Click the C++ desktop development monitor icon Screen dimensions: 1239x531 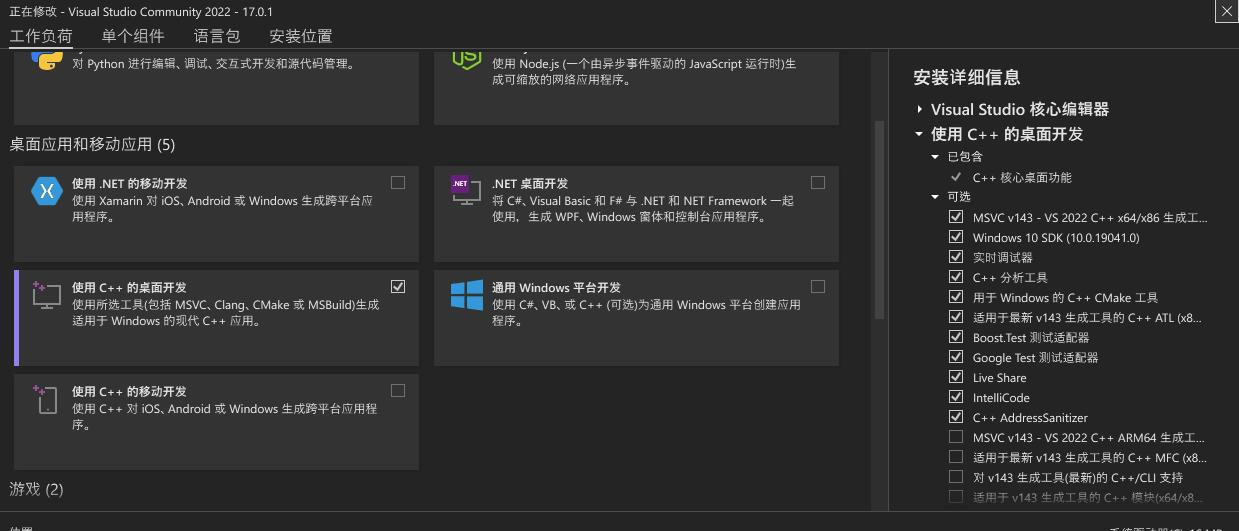47,294
